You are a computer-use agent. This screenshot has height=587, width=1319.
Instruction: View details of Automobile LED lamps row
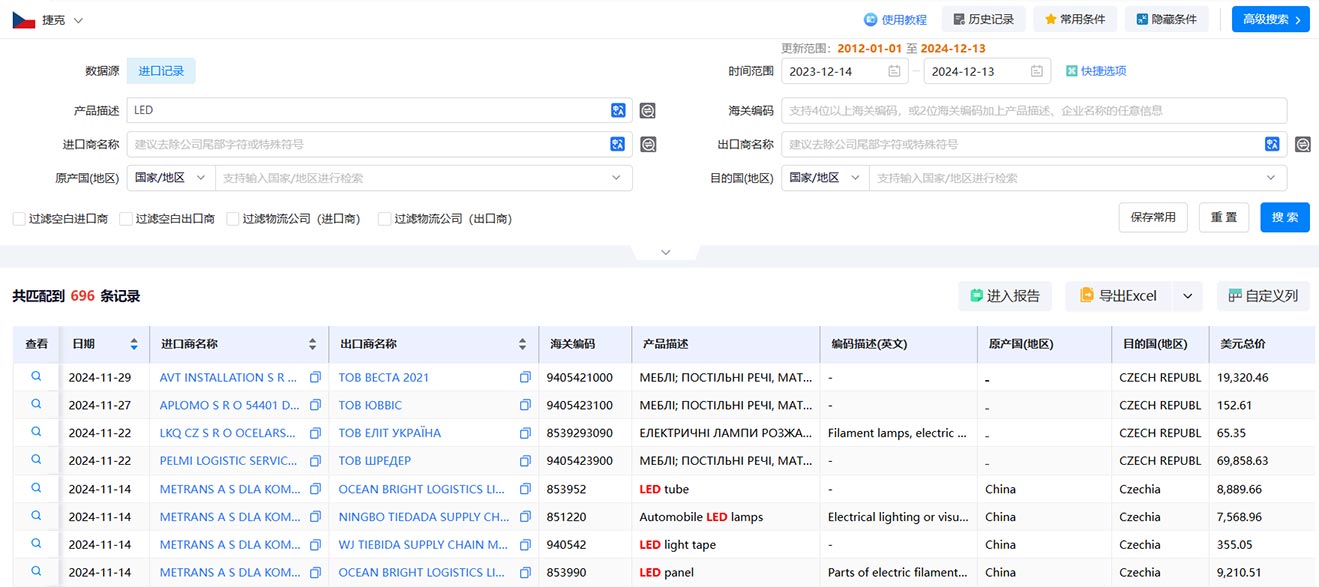point(36,516)
